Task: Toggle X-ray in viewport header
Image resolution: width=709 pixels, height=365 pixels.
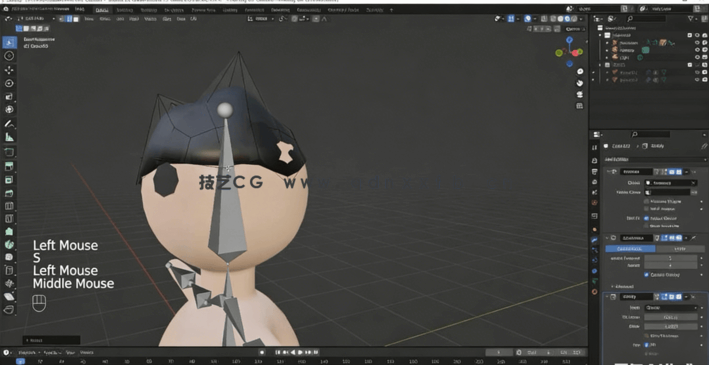Action: [544, 19]
